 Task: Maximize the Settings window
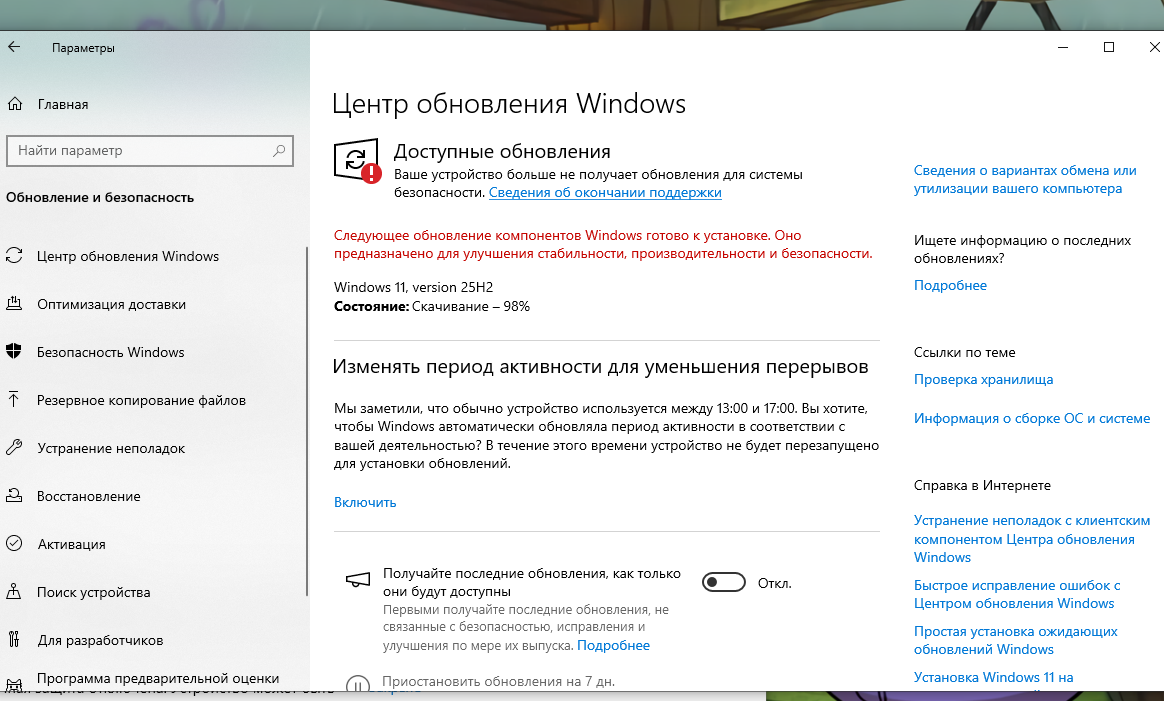tap(1109, 48)
